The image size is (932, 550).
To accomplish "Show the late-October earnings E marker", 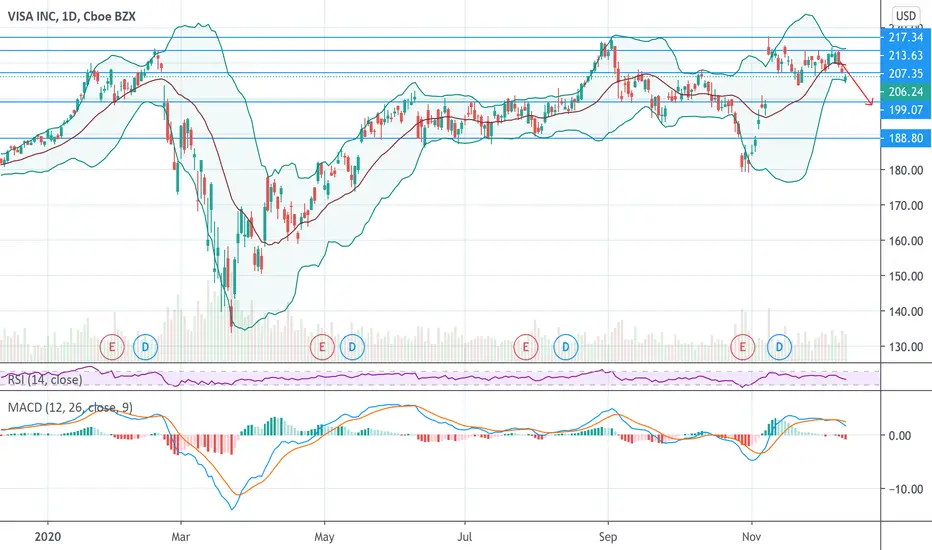I will 742,346.
